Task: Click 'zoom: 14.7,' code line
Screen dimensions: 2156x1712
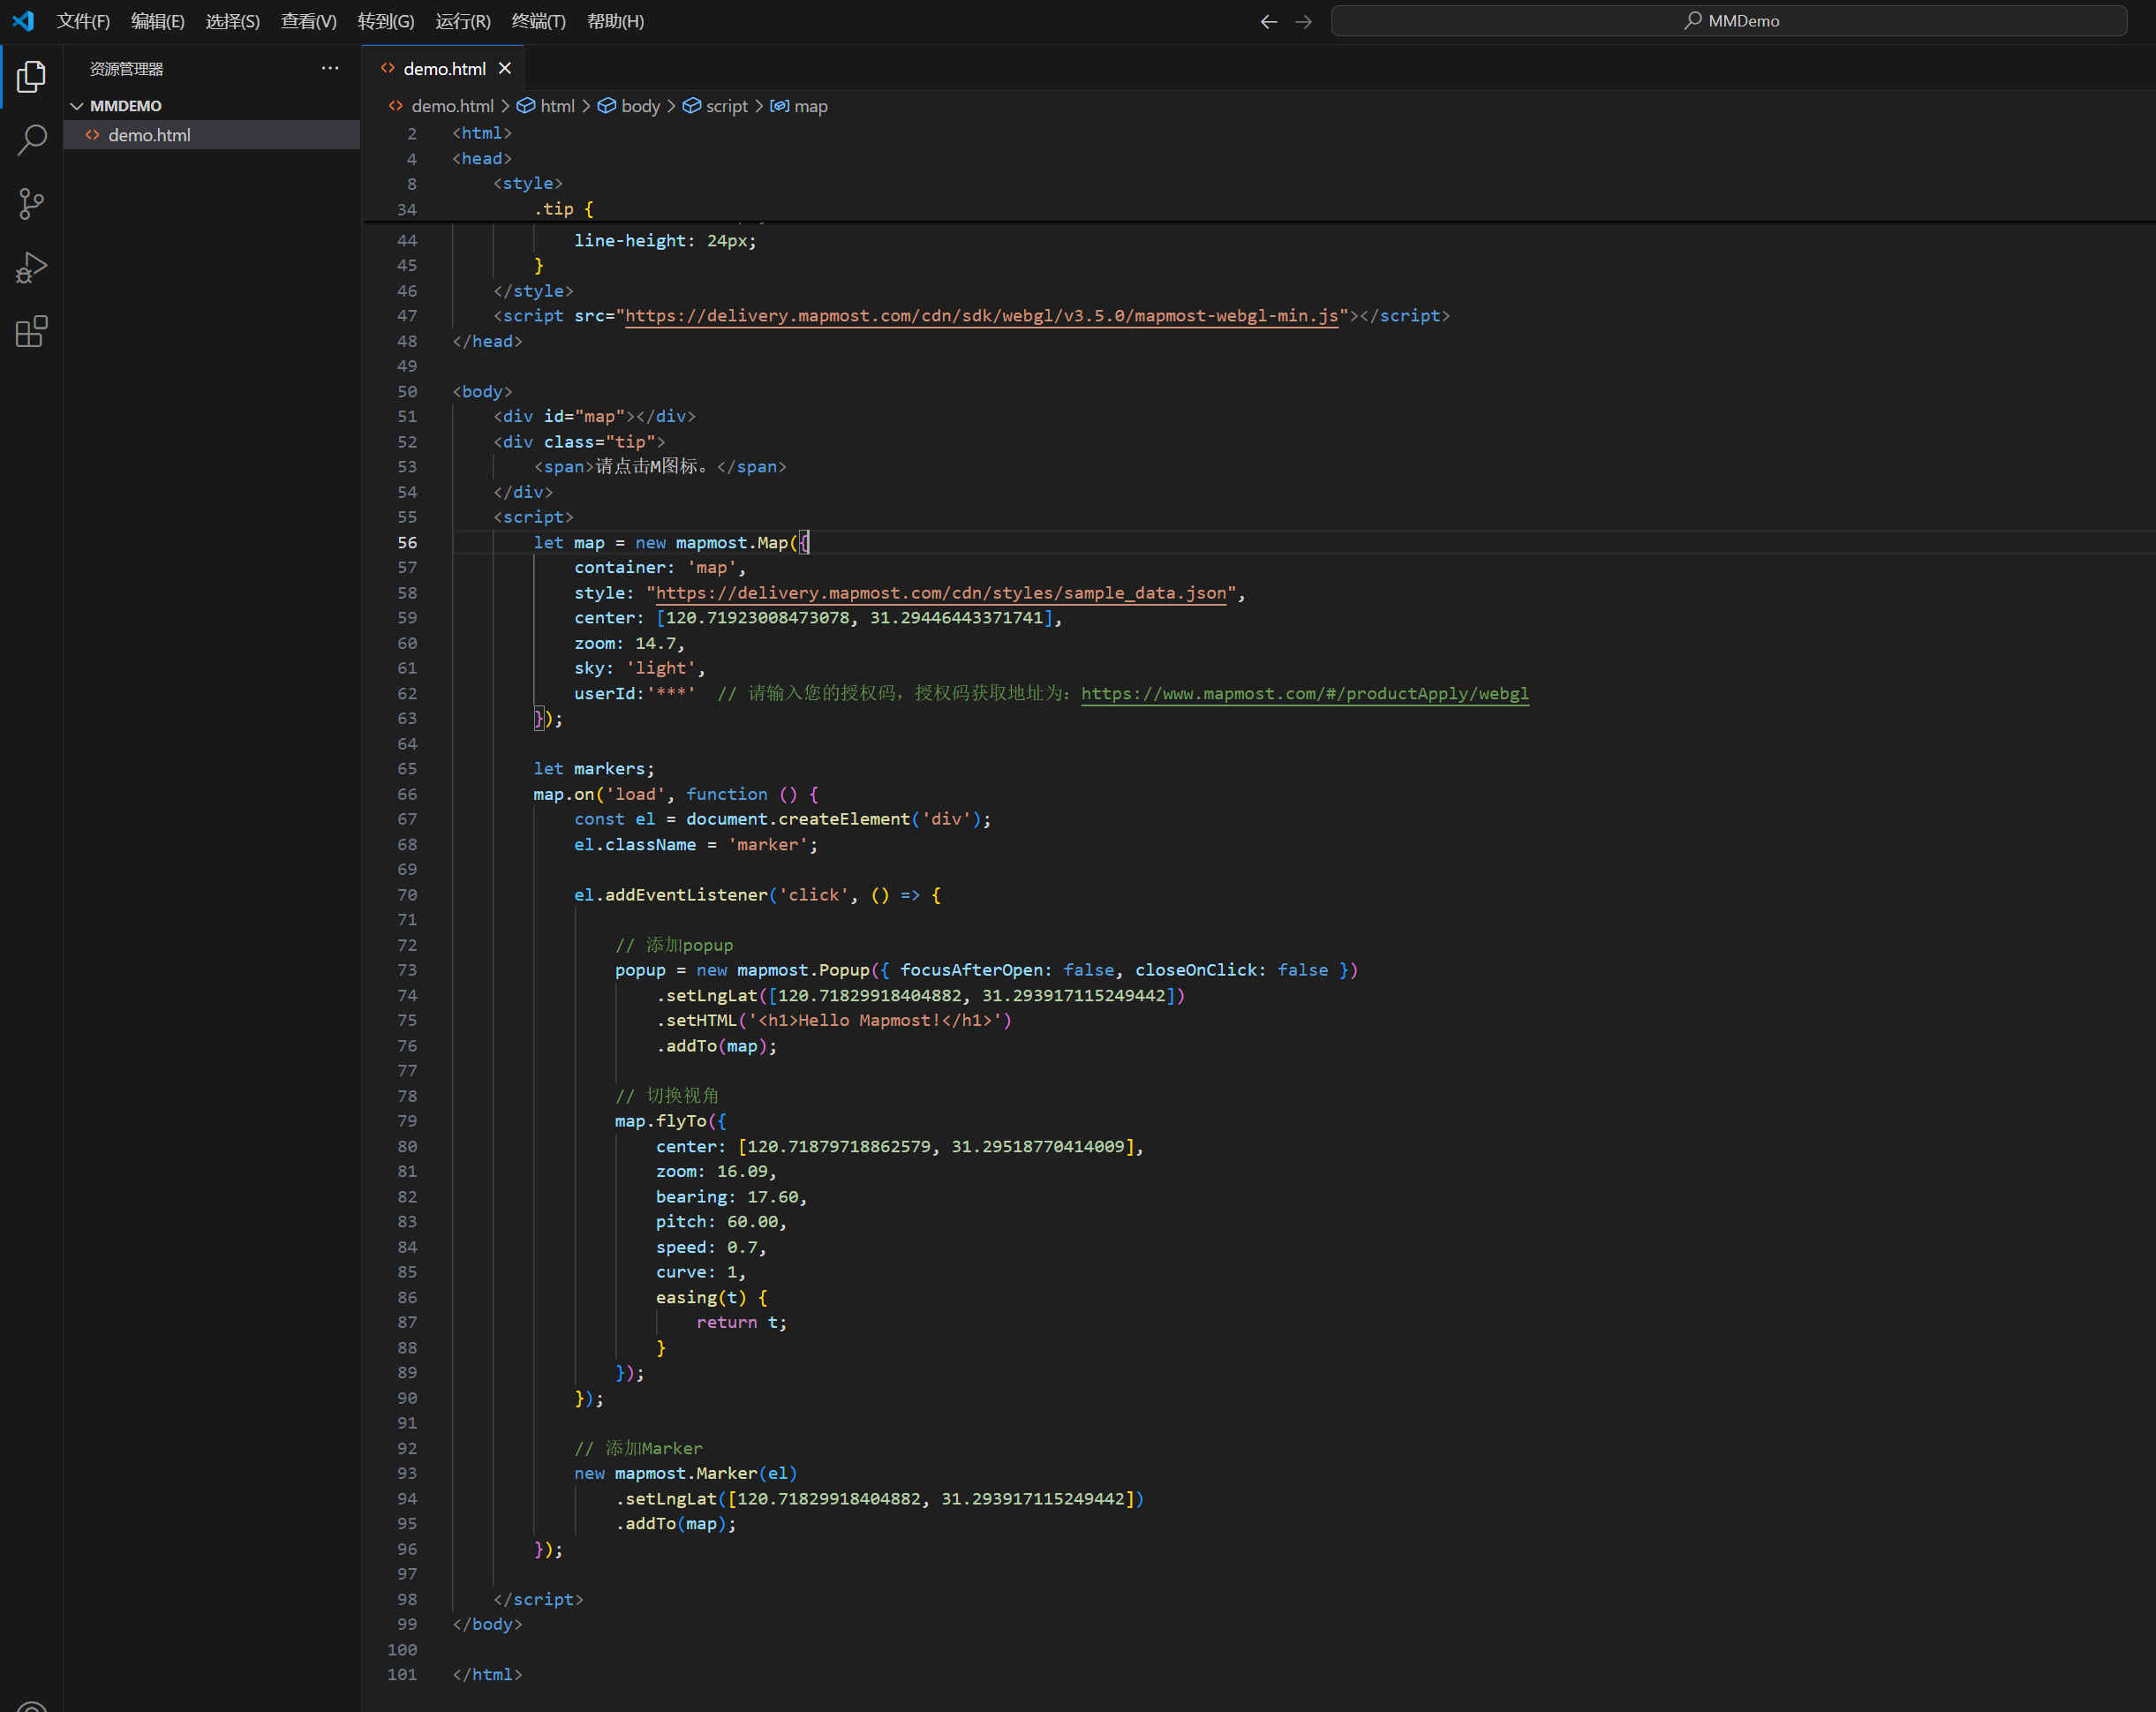Action: pyautogui.click(x=629, y=643)
